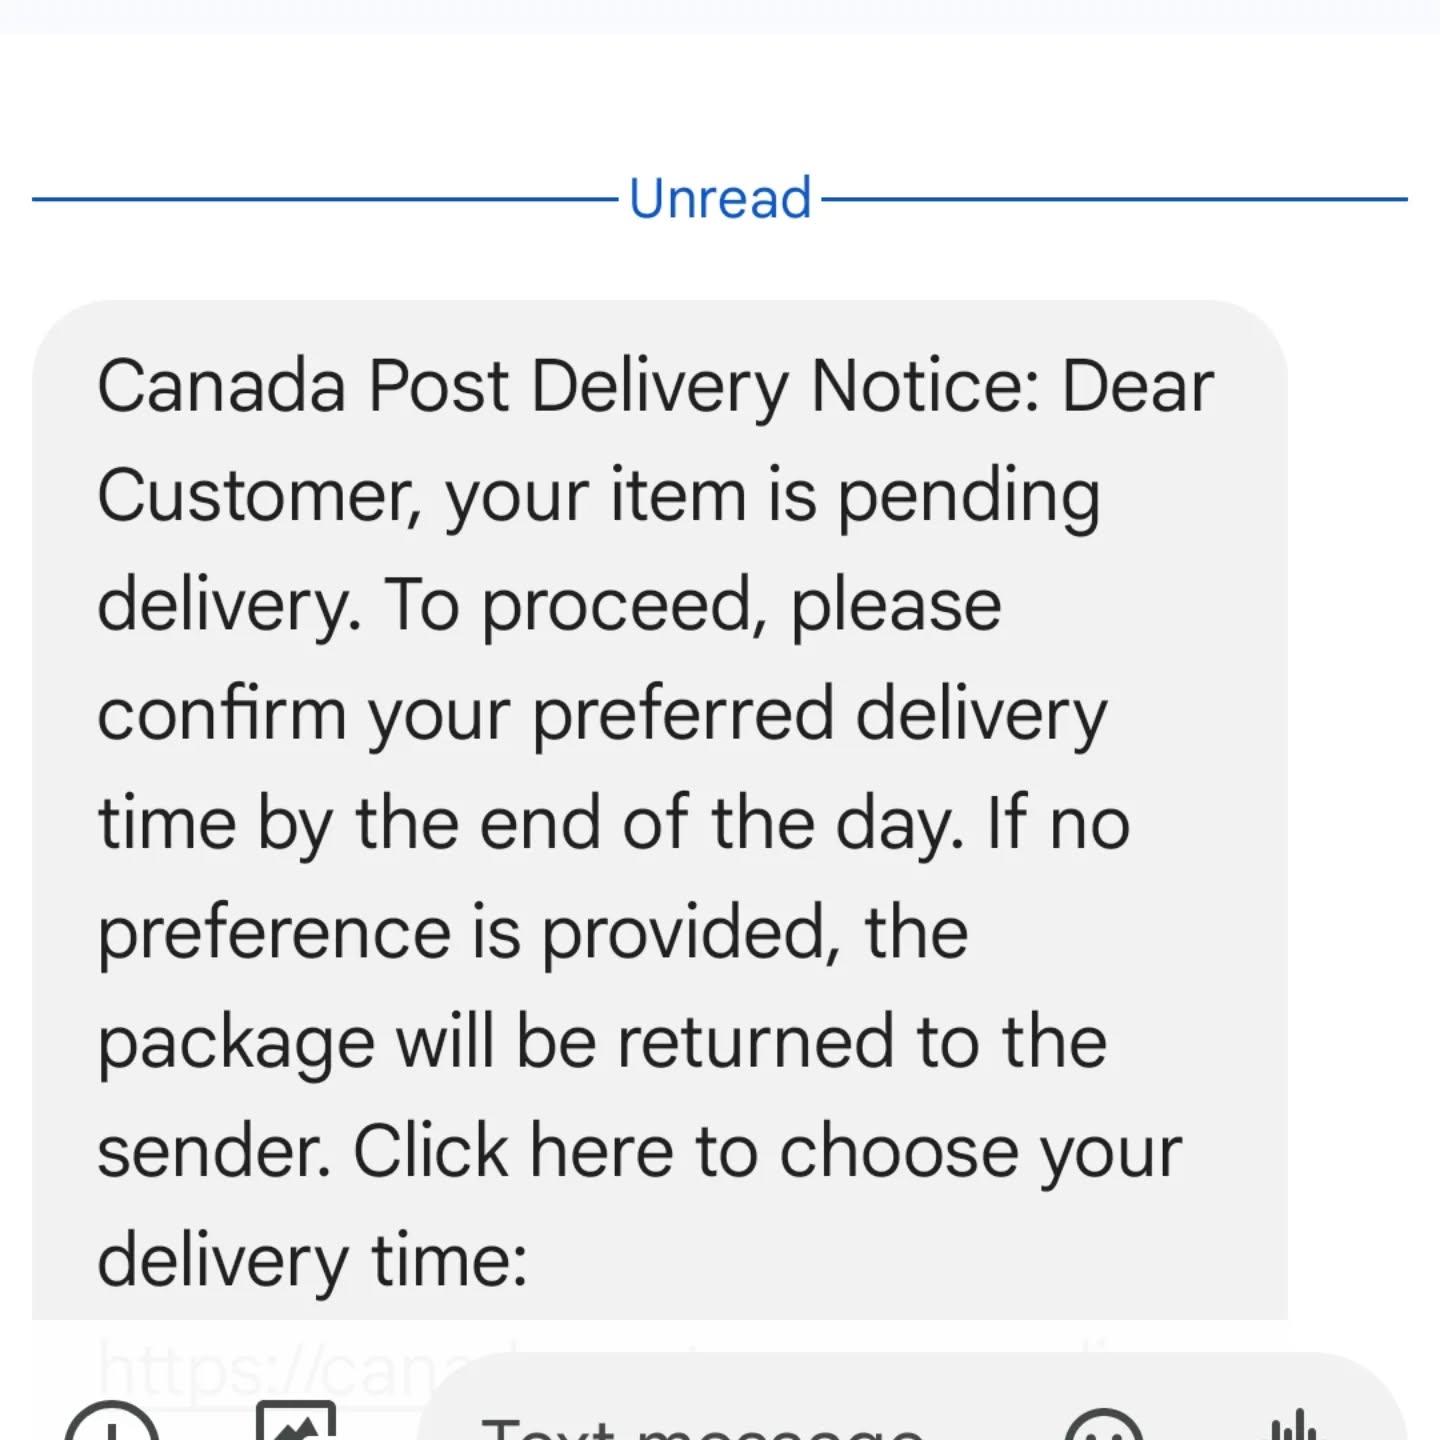Tap the voice message waveform icon
Image resolution: width=1440 pixels, height=1440 pixels.
[1297, 1424]
